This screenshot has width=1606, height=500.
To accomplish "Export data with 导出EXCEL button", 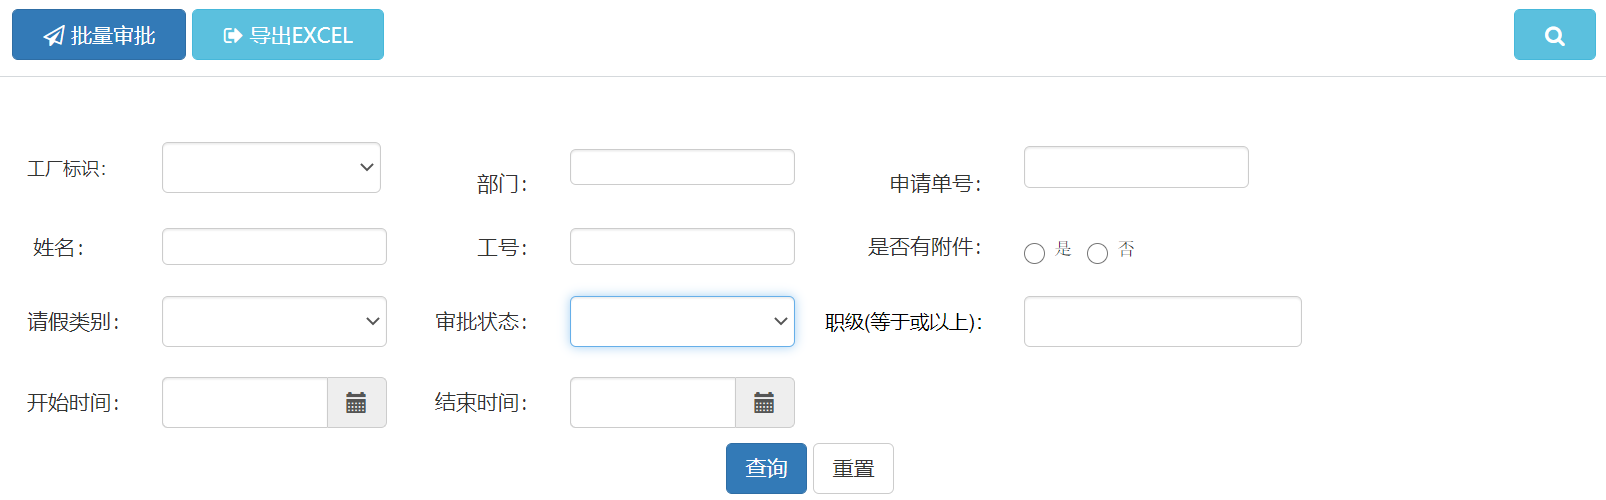I will (288, 36).
